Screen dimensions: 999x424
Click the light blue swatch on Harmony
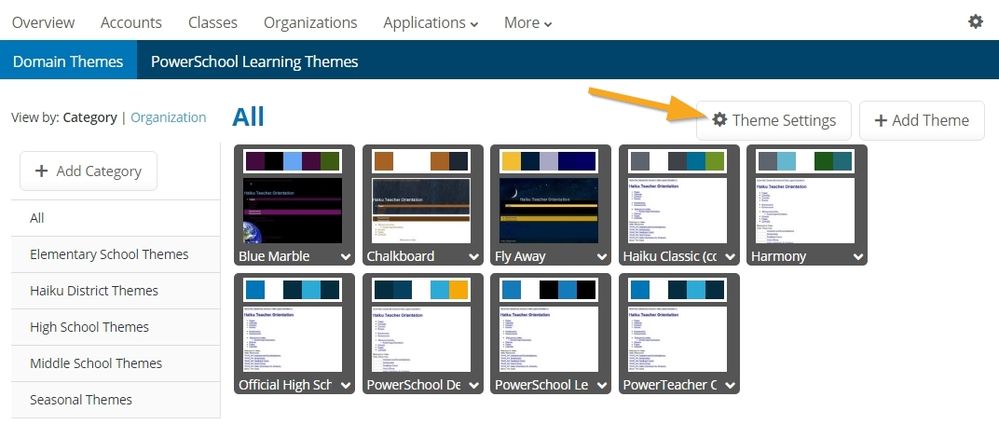pyautogui.click(x=786, y=161)
